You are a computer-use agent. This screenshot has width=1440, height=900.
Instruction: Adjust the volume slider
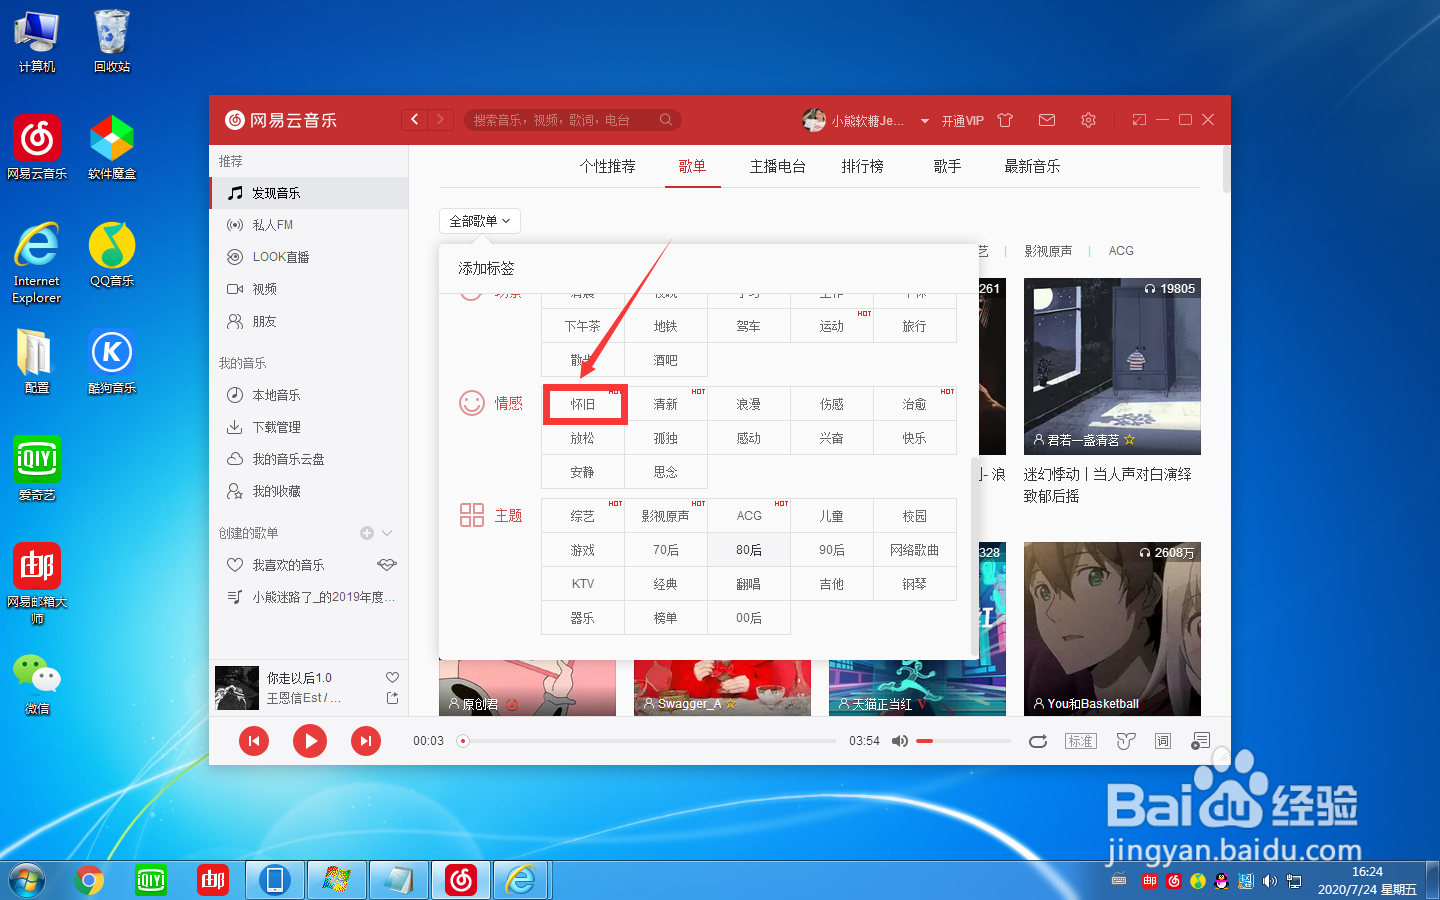click(963, 741)
